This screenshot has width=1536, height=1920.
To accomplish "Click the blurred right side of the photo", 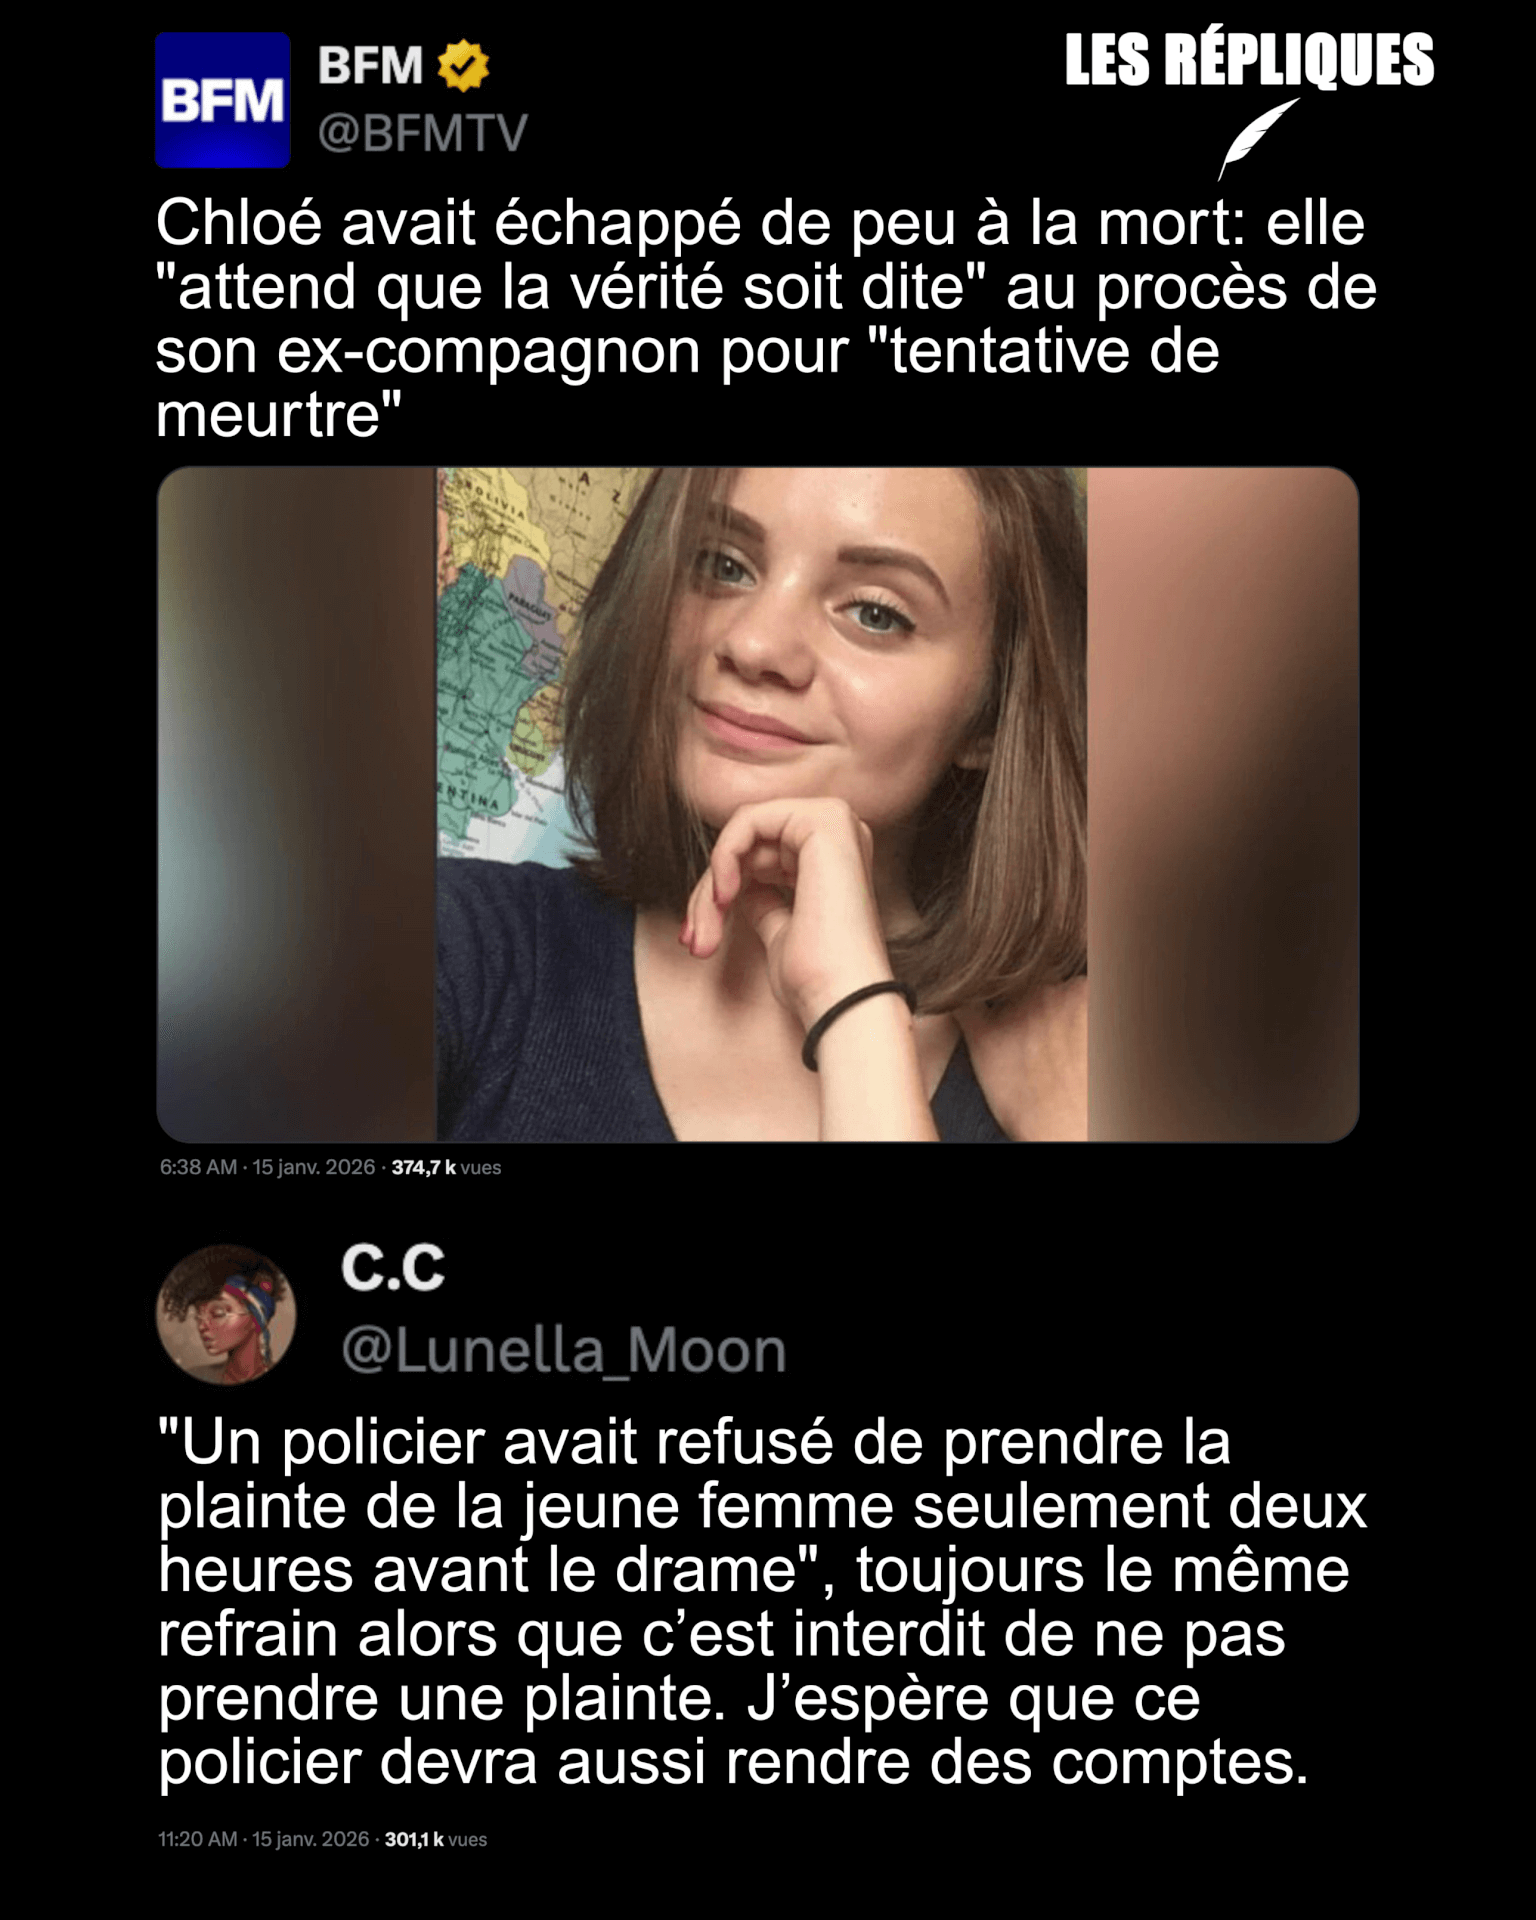I will tap(1223, 804).
